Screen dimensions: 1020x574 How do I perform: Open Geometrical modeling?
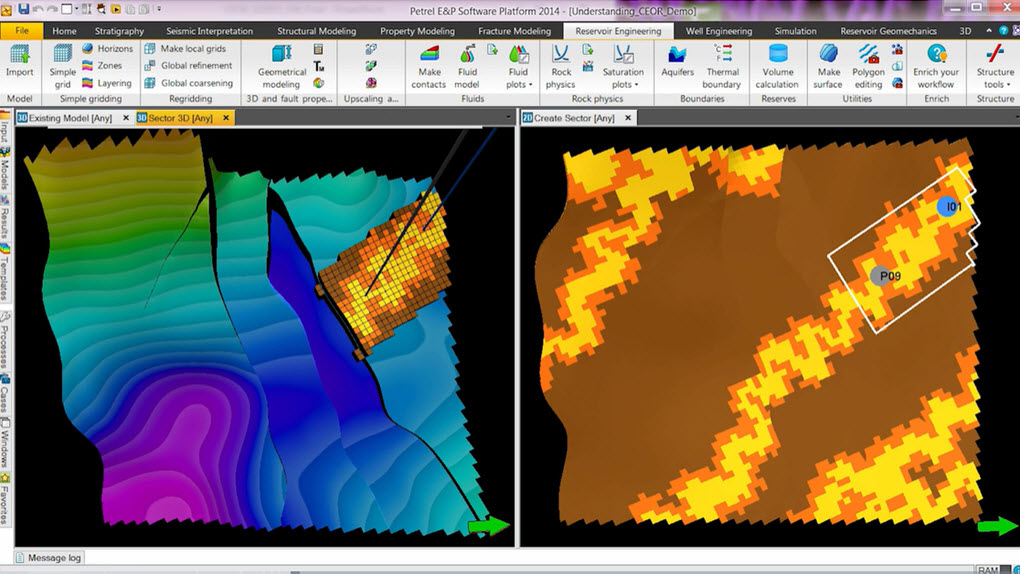pos(282,66)
